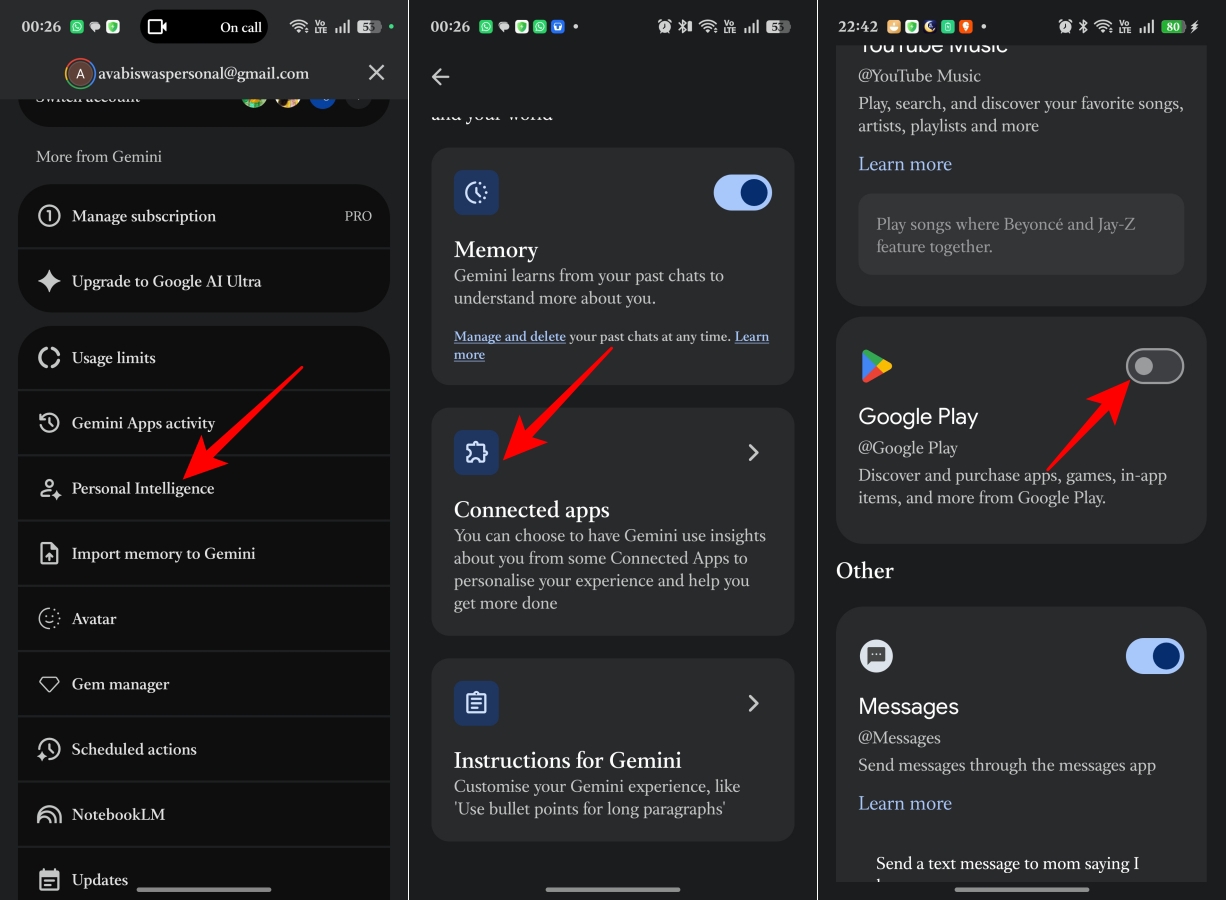Tap the Instructions for Gemini clipboard icon
Image resolution: width=1226 pixels, height=900 pixels.
(476, 703)
